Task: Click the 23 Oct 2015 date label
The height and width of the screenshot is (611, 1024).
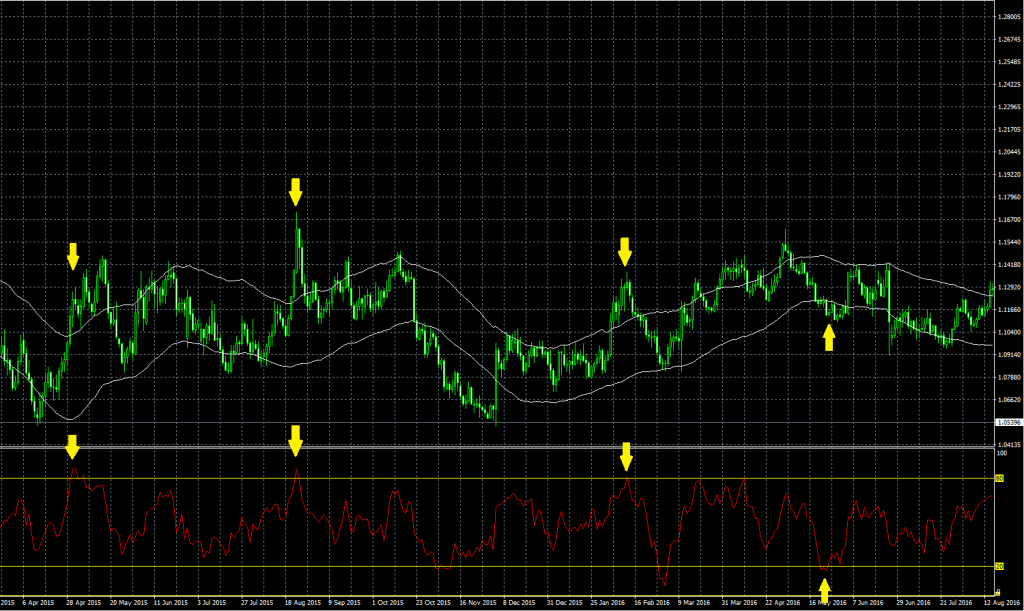Action: click(x=433, y=603)
